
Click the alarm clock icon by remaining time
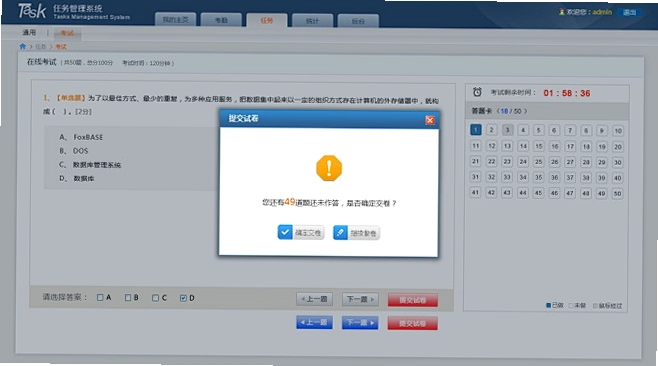pyautogui.click(x=477, y=92)
